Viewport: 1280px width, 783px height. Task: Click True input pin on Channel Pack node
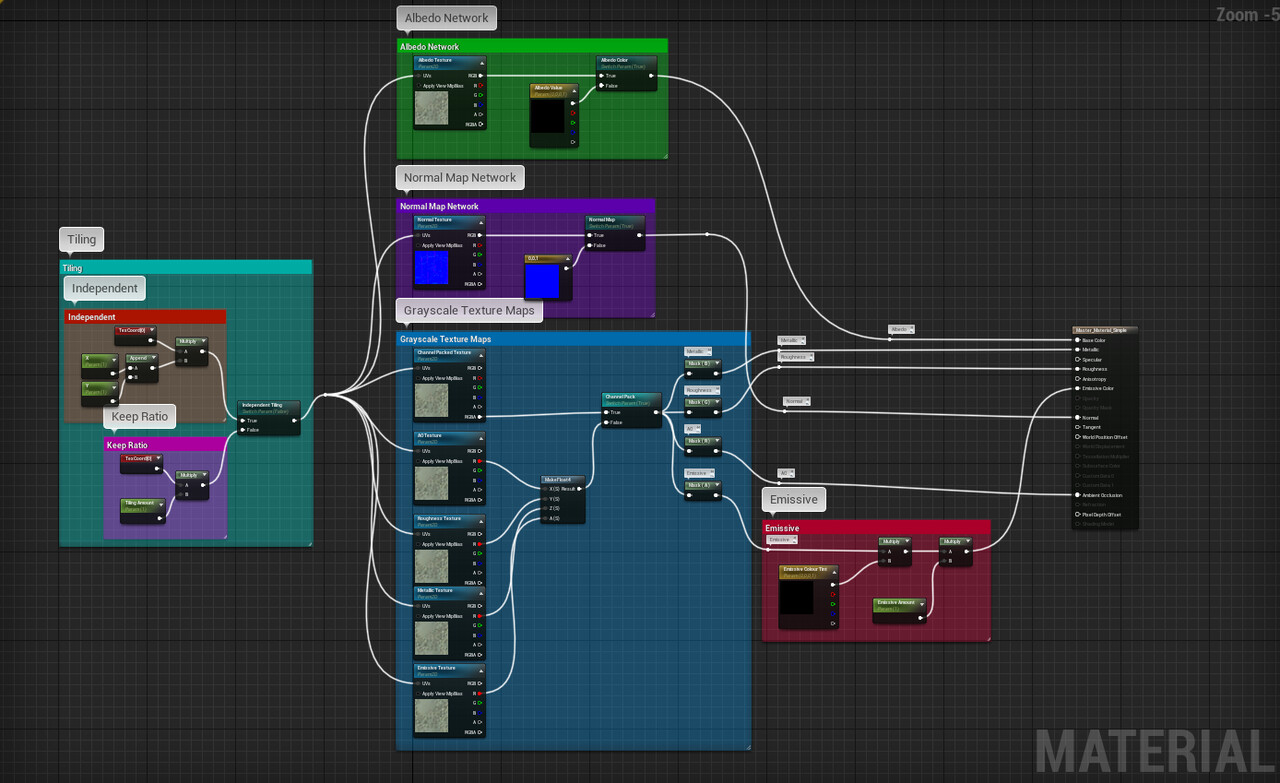pos(606,412)
